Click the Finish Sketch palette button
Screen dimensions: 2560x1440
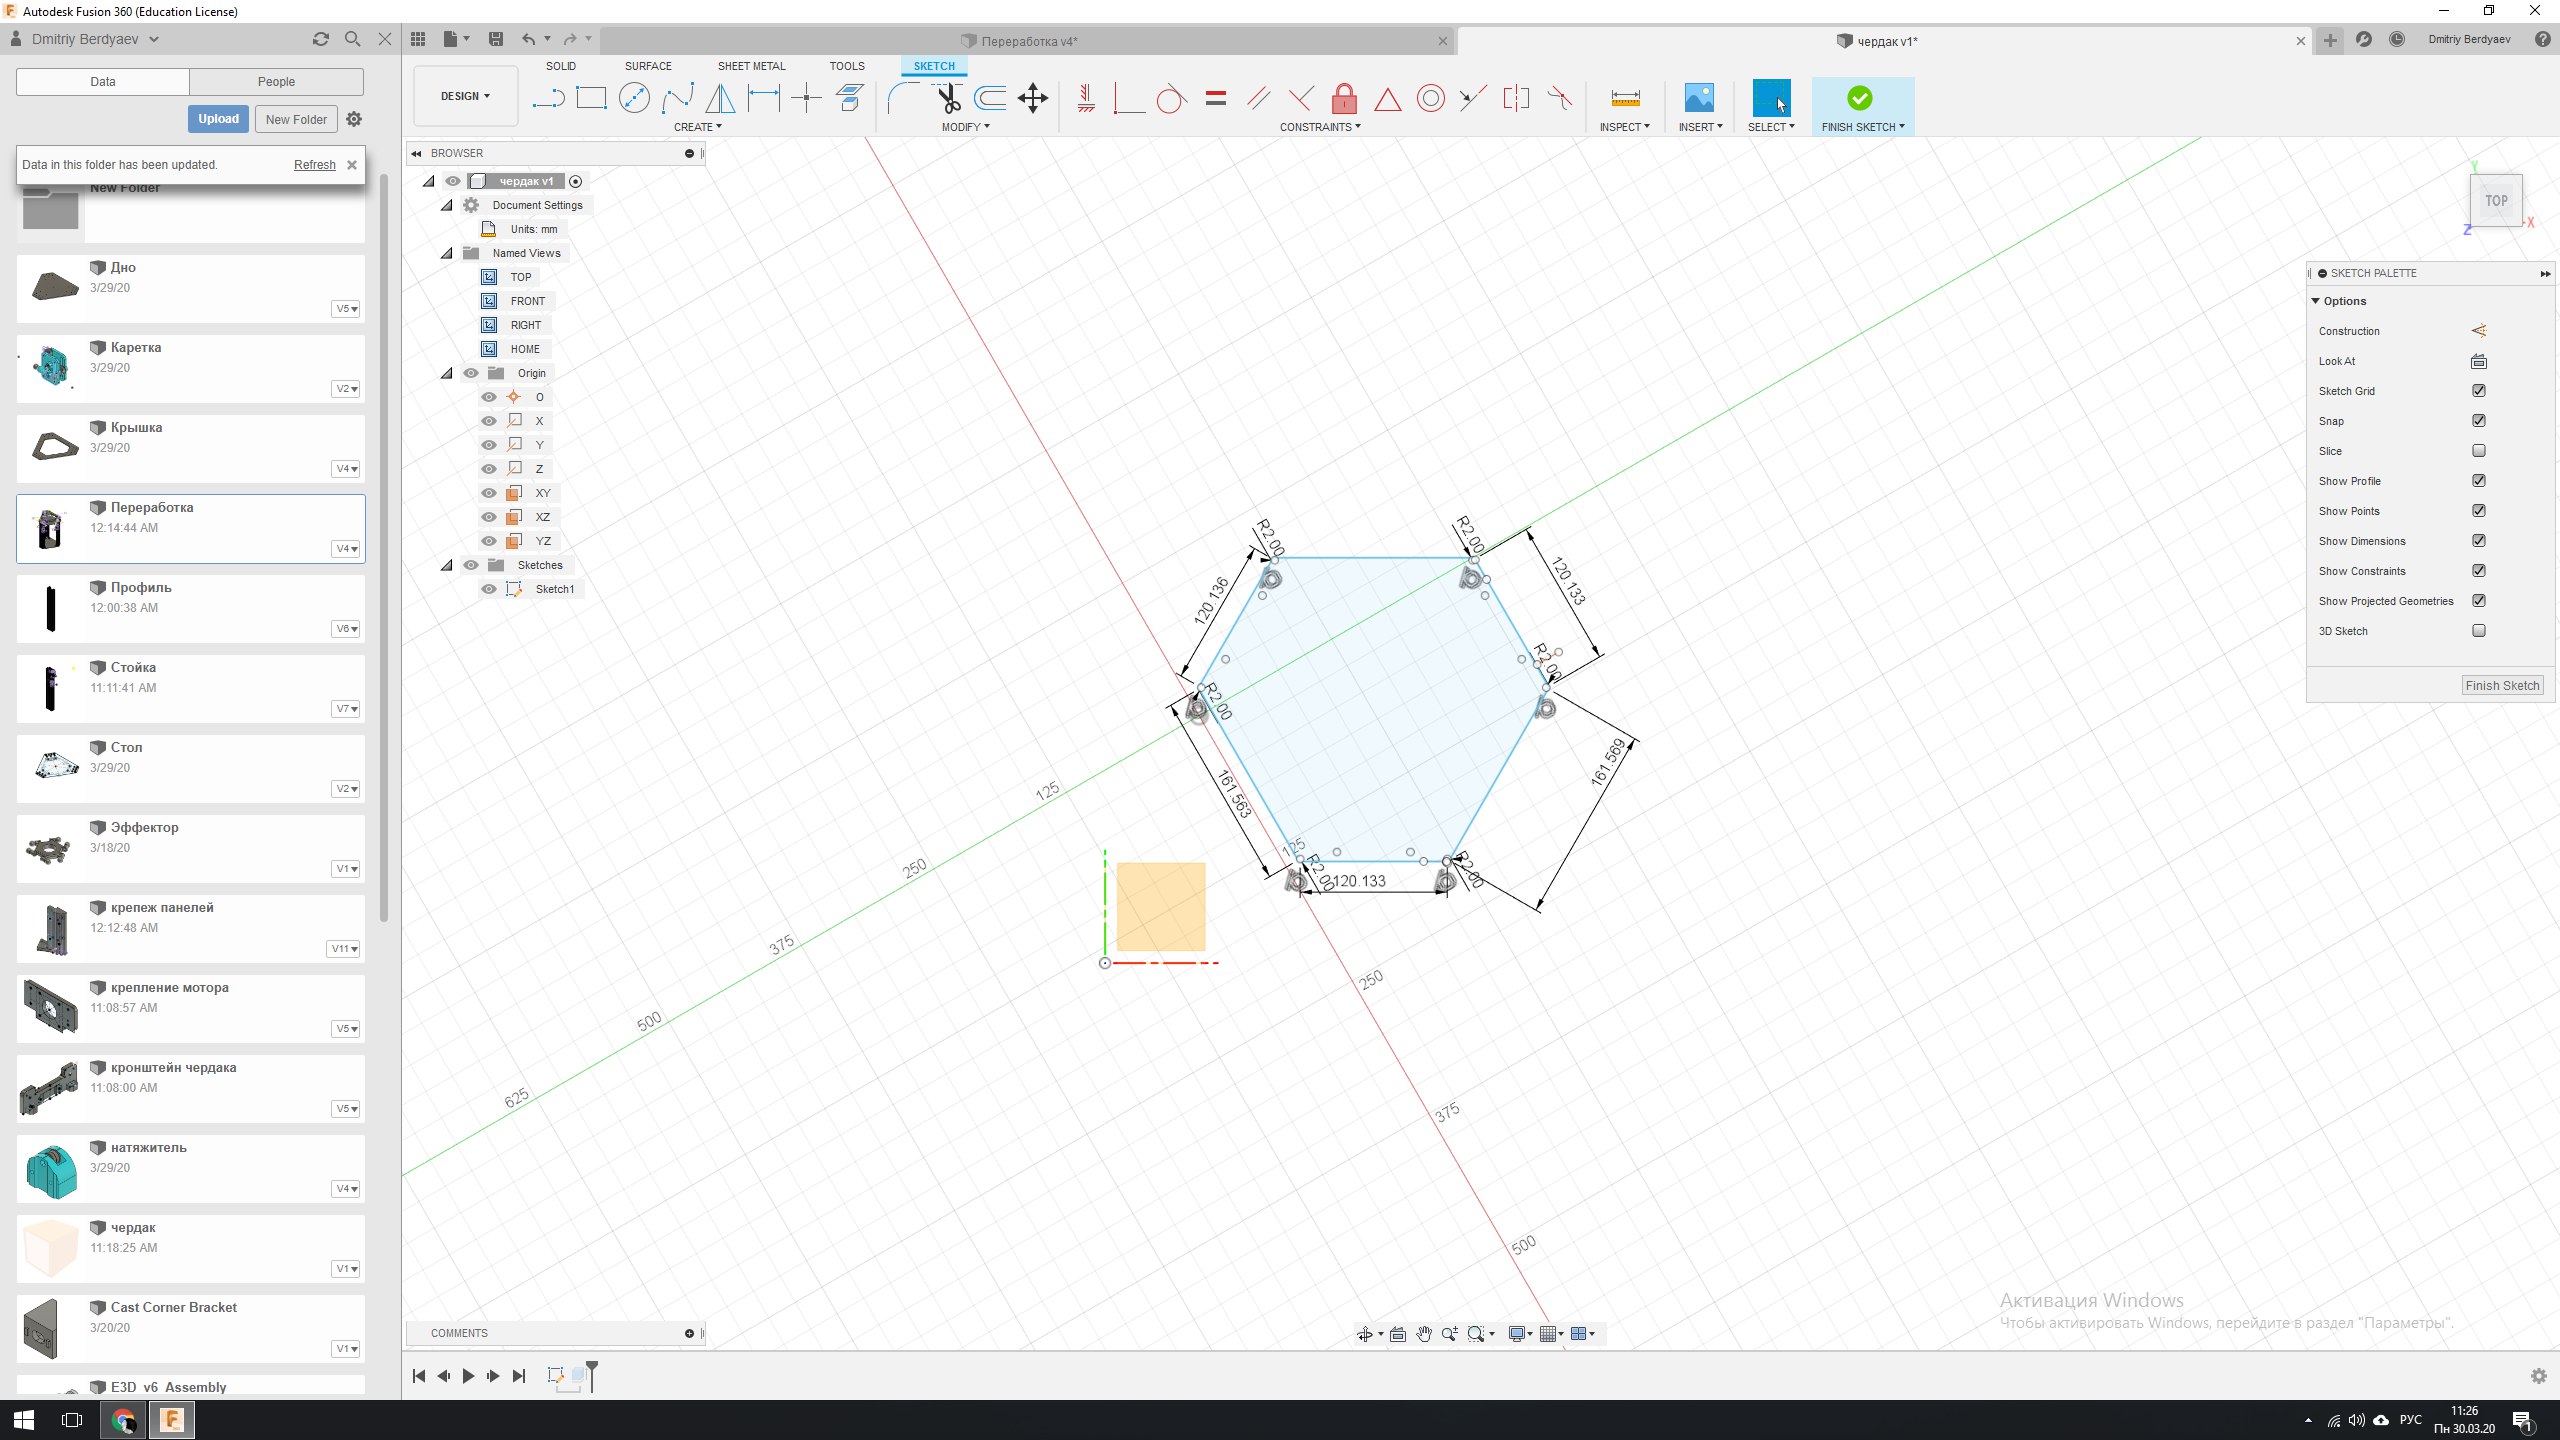click(x=2502, y=685)
